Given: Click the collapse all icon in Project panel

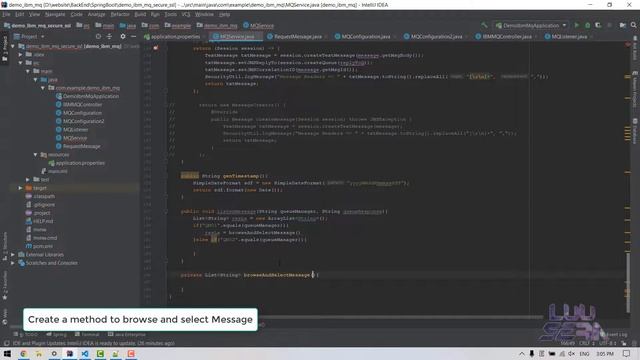Looking at the screenshot, I should coord(109,36).
